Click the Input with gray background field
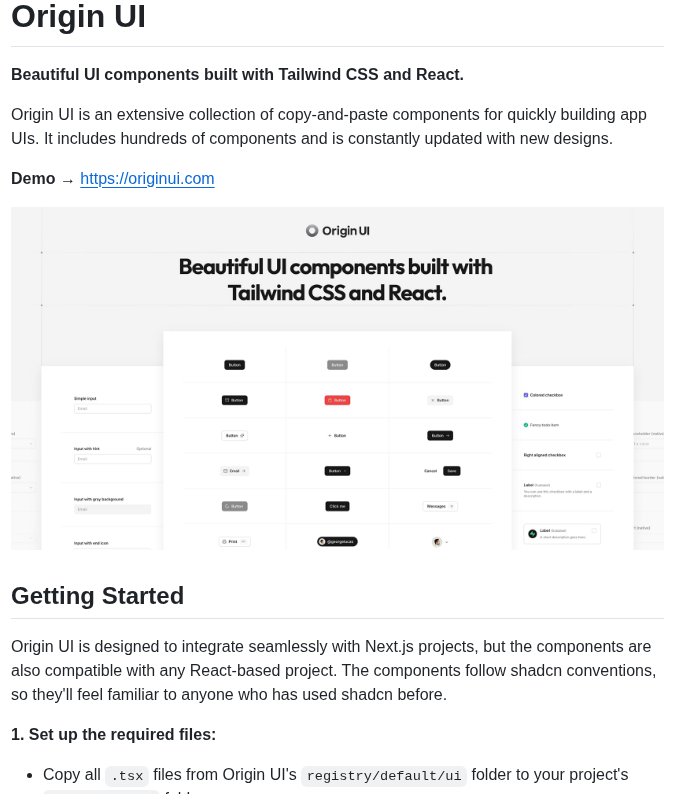This screenshot has height=794, width=673. pos(112,509)
